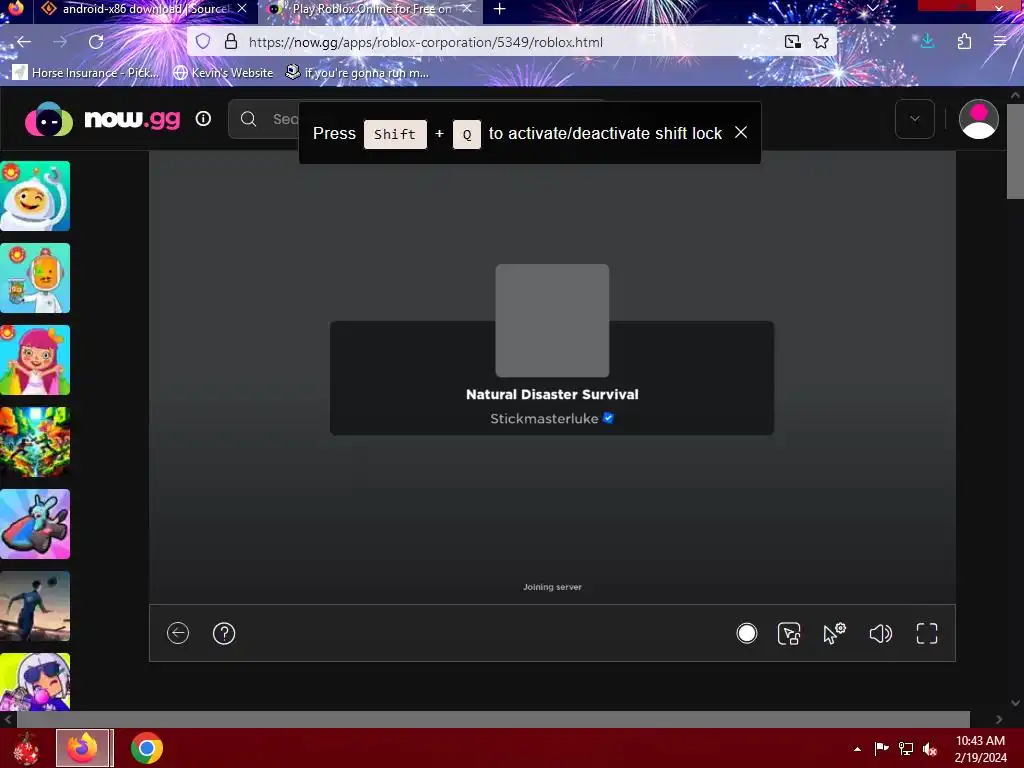Image resolution: width=1024 pixels, height=768 pixels.
Task: Click the horizontal page scrollbar
Action: [493, 719]
